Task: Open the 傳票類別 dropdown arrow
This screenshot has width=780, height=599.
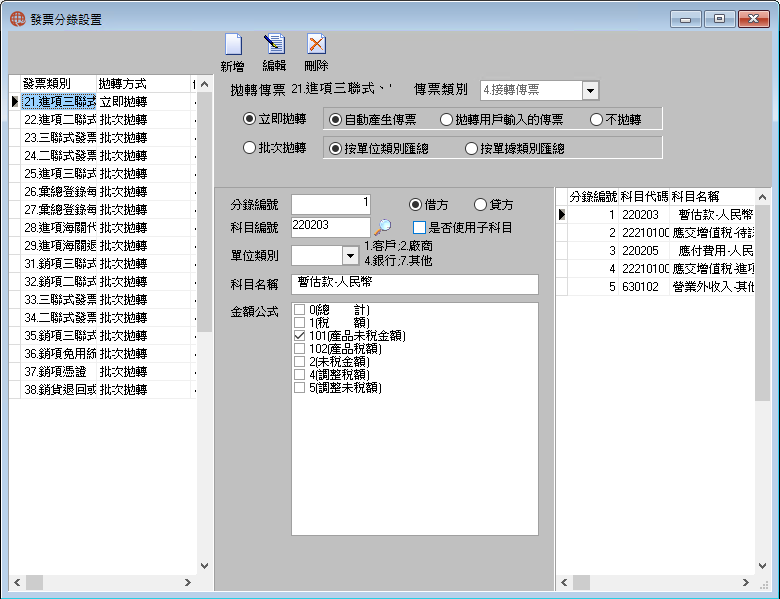Action: pyautogui.click(x=590, y=91)
